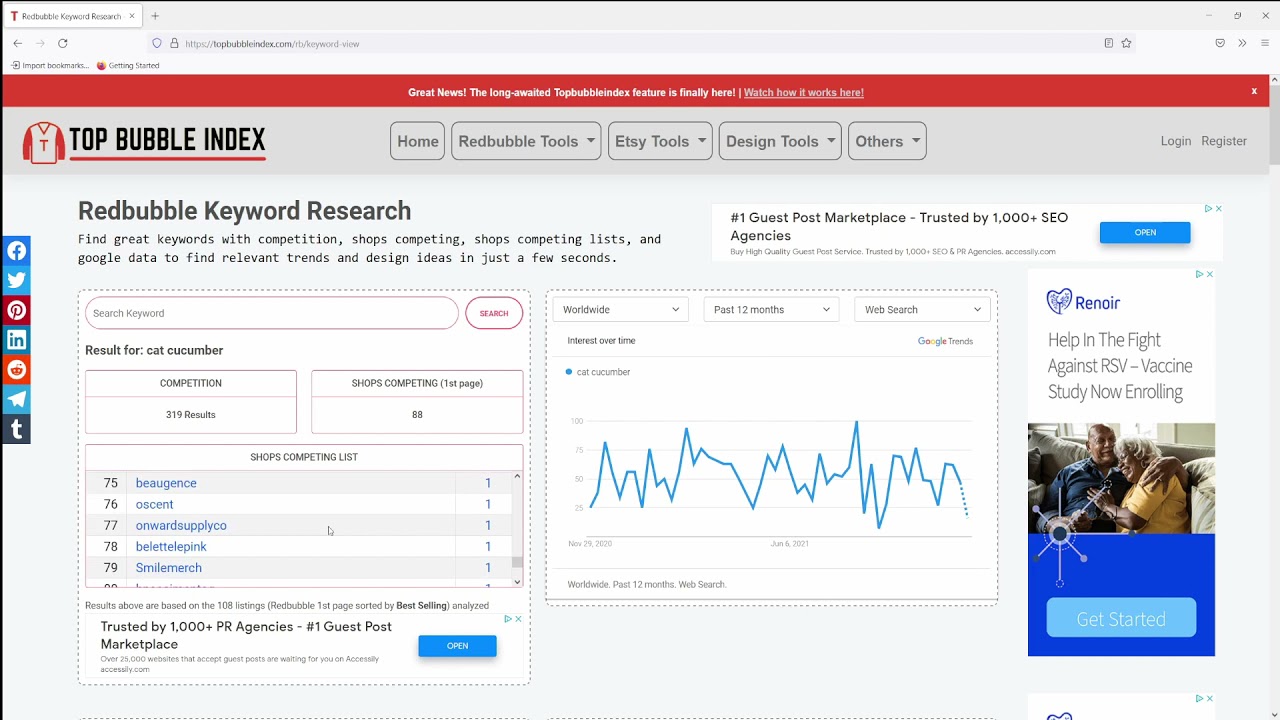Image resolution: width=1280 pixels, height=720 pixels.
Task: Open the Worldwide region dropdown
Action: tap(620, 310)
